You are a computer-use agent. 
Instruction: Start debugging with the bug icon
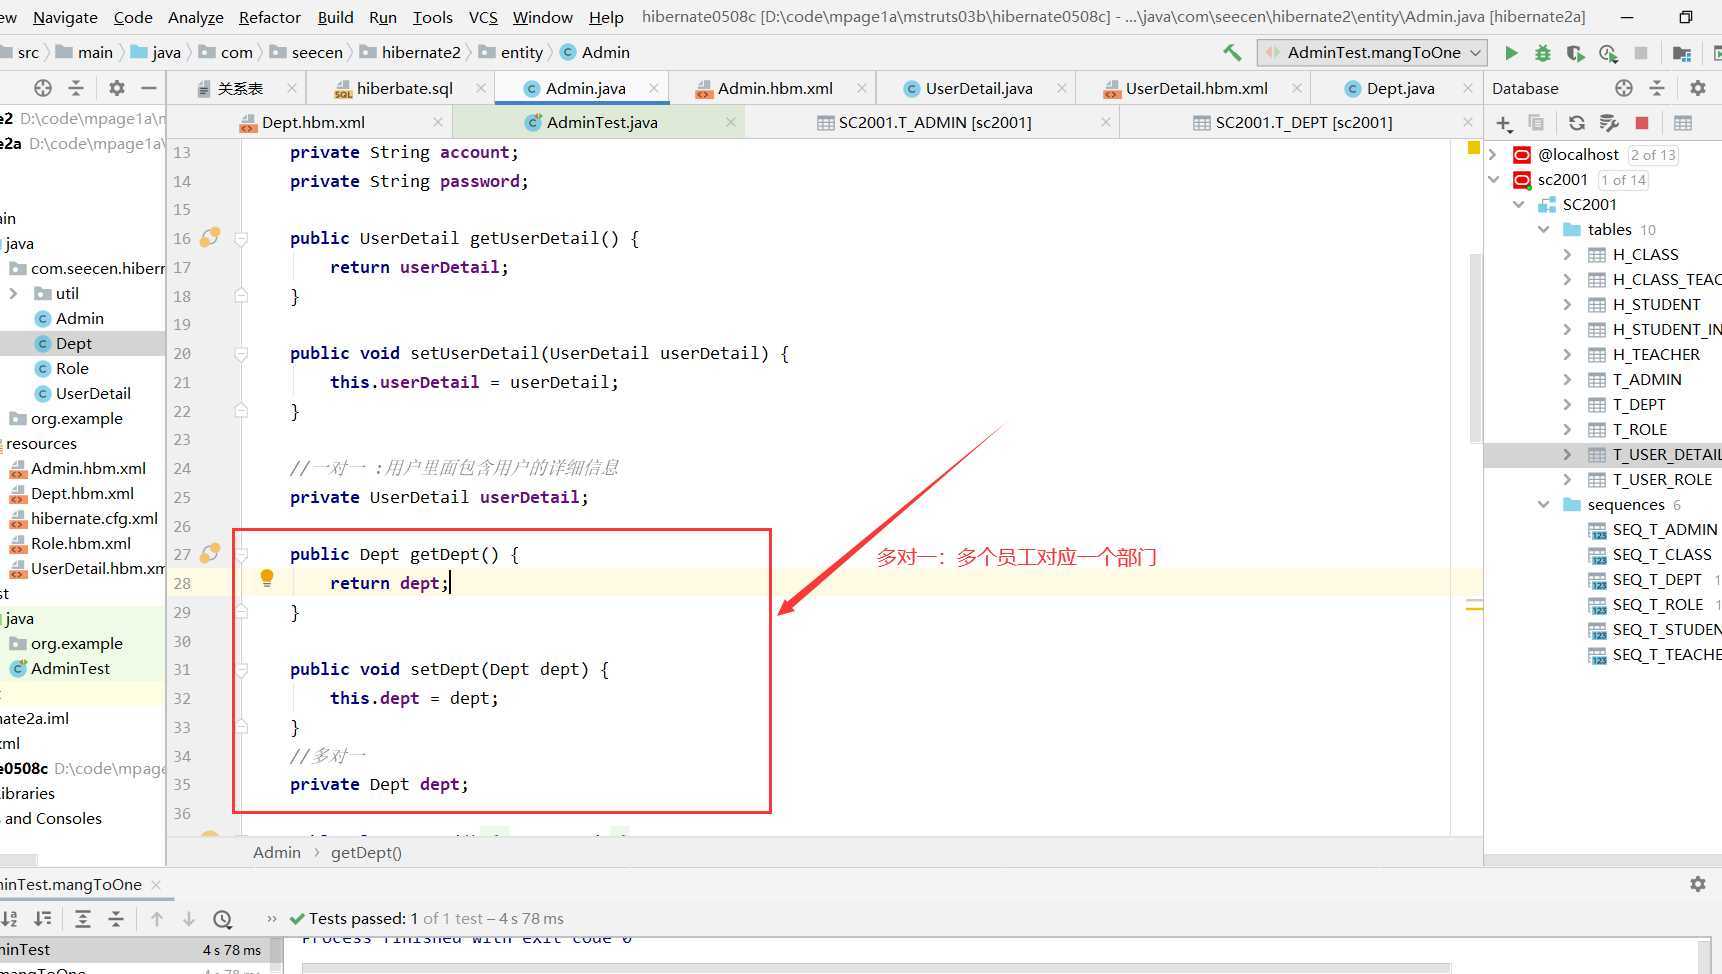(1543, 53)
